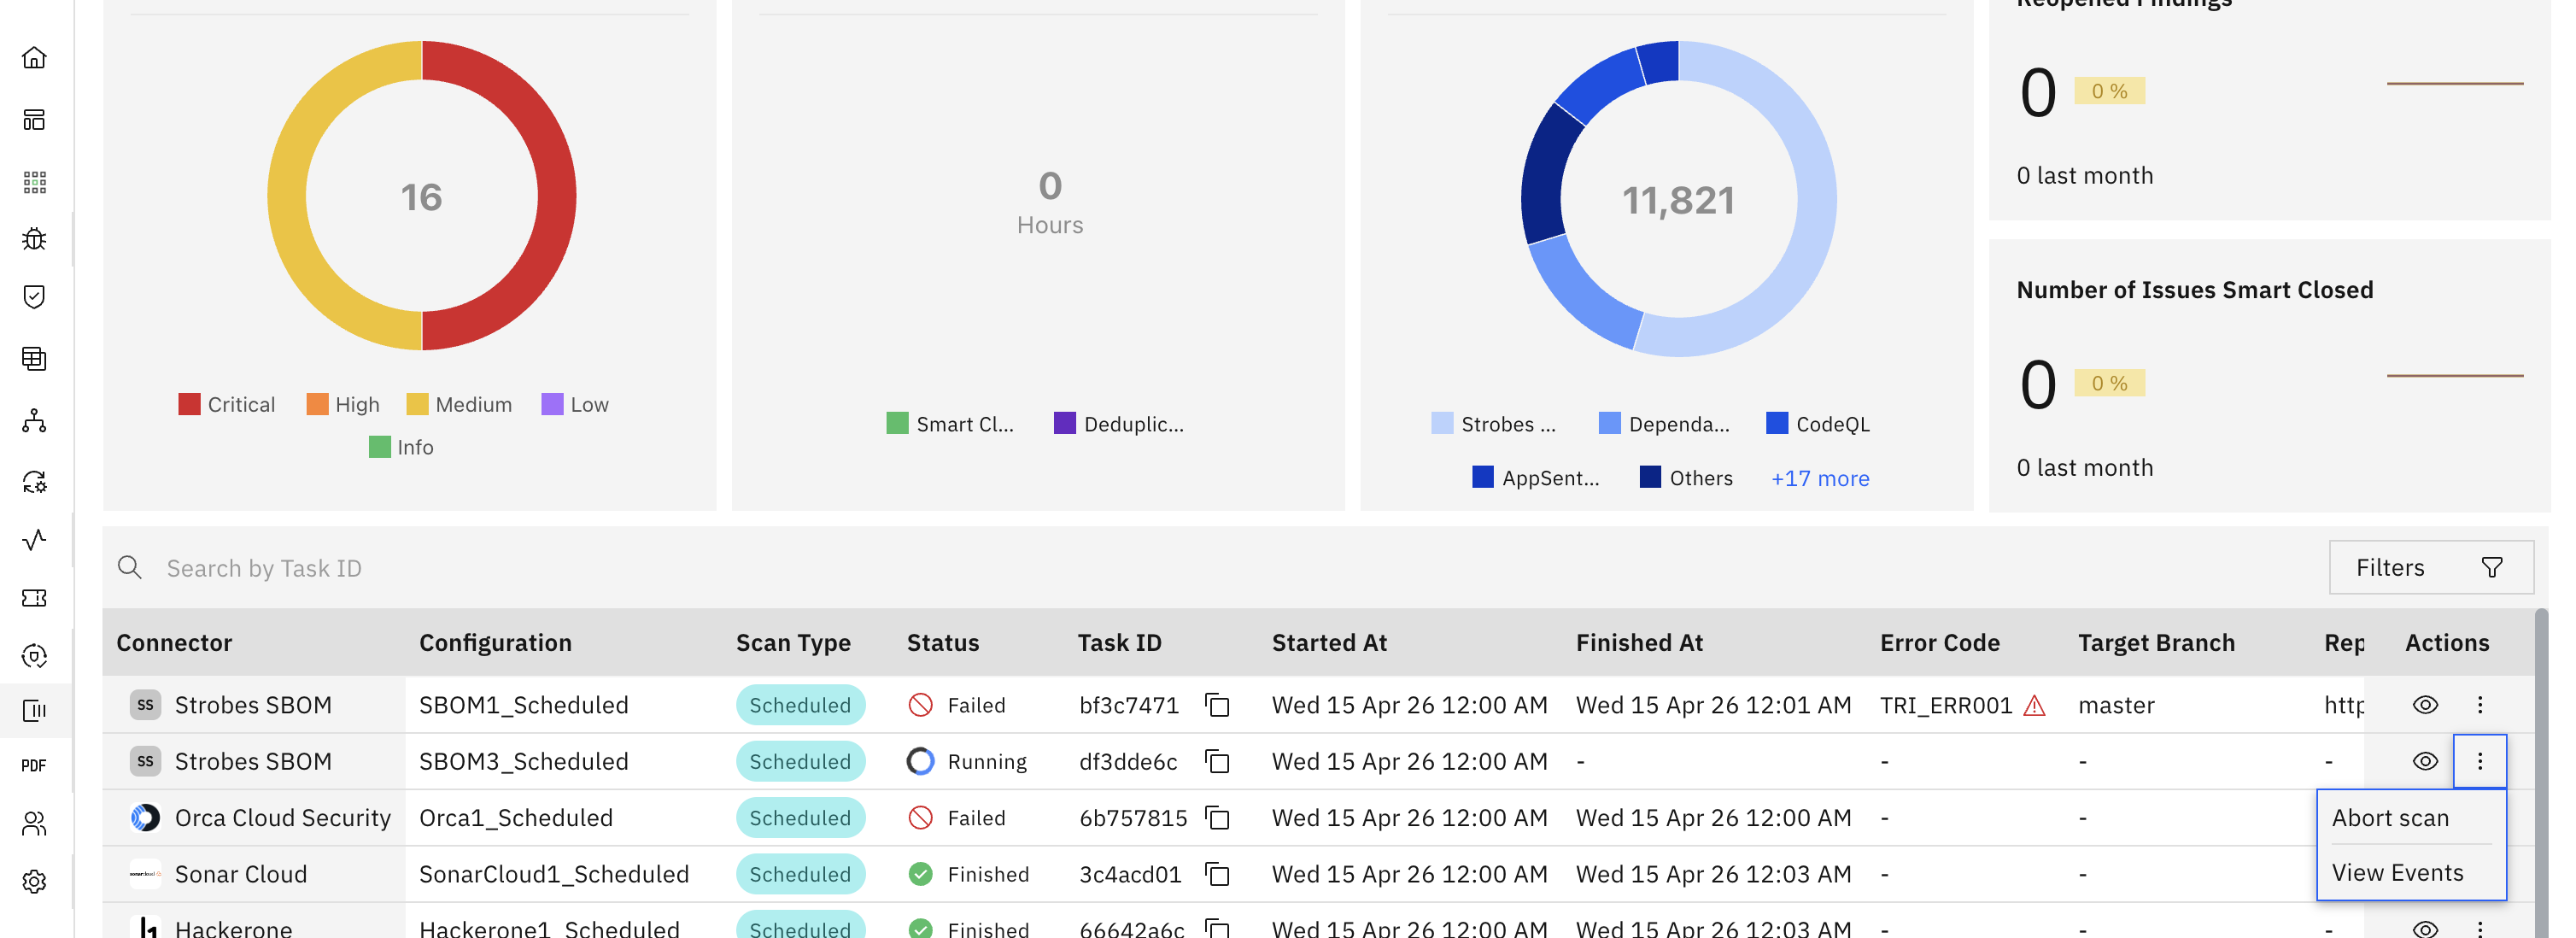Select View Events menu option
This screenshot has height=938, width=2576.
tap(2397, 873)
